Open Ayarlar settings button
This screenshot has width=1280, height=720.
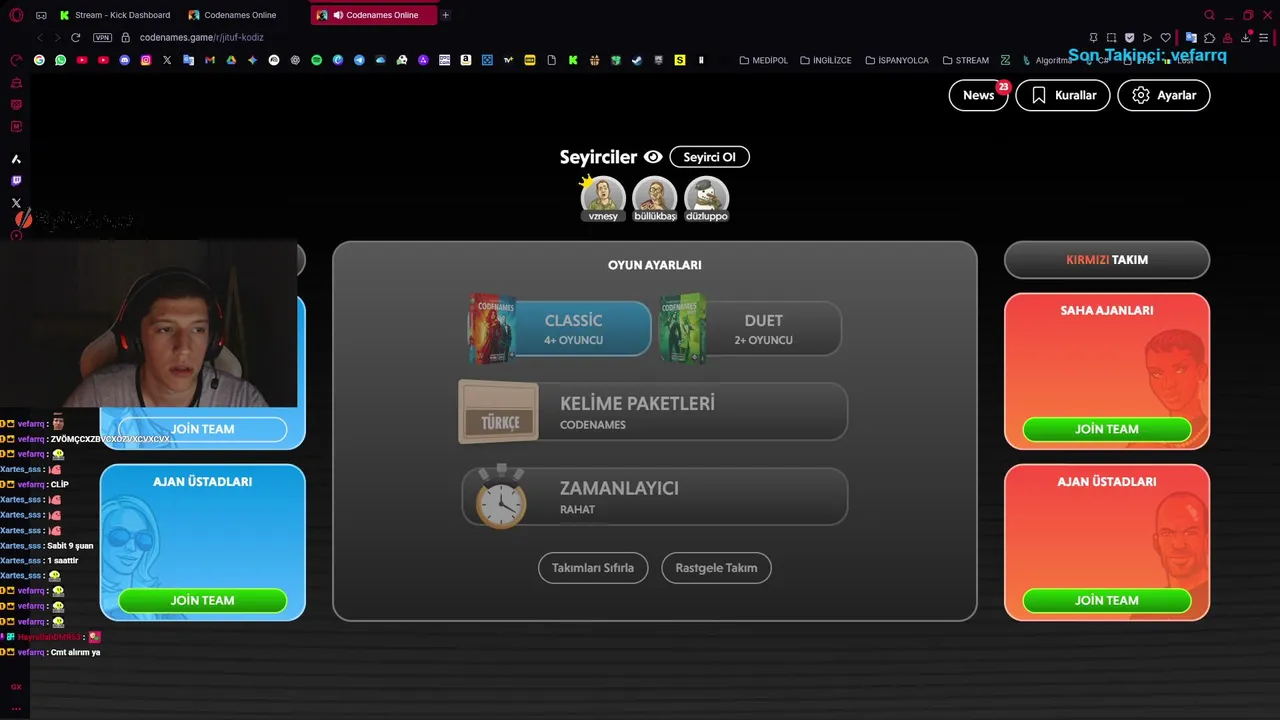coord(1164,95)
